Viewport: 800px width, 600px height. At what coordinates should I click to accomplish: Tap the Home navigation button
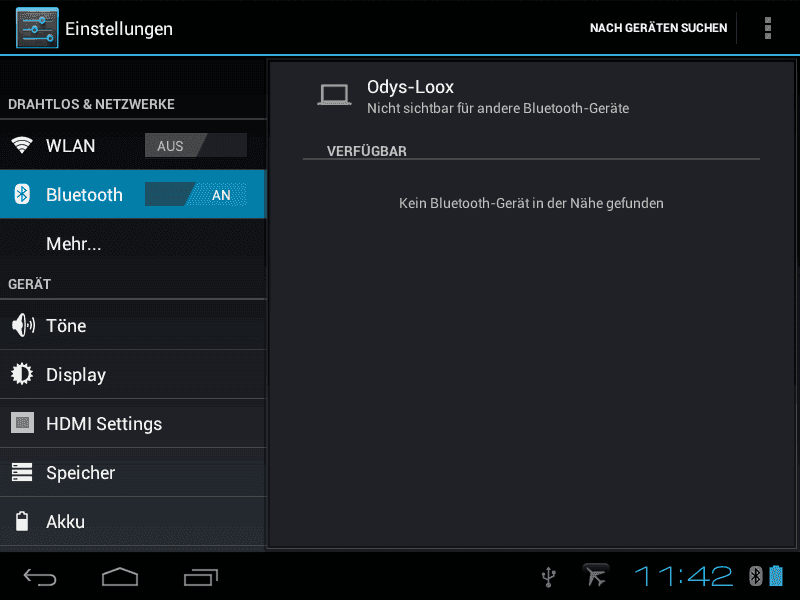[120, 577]
